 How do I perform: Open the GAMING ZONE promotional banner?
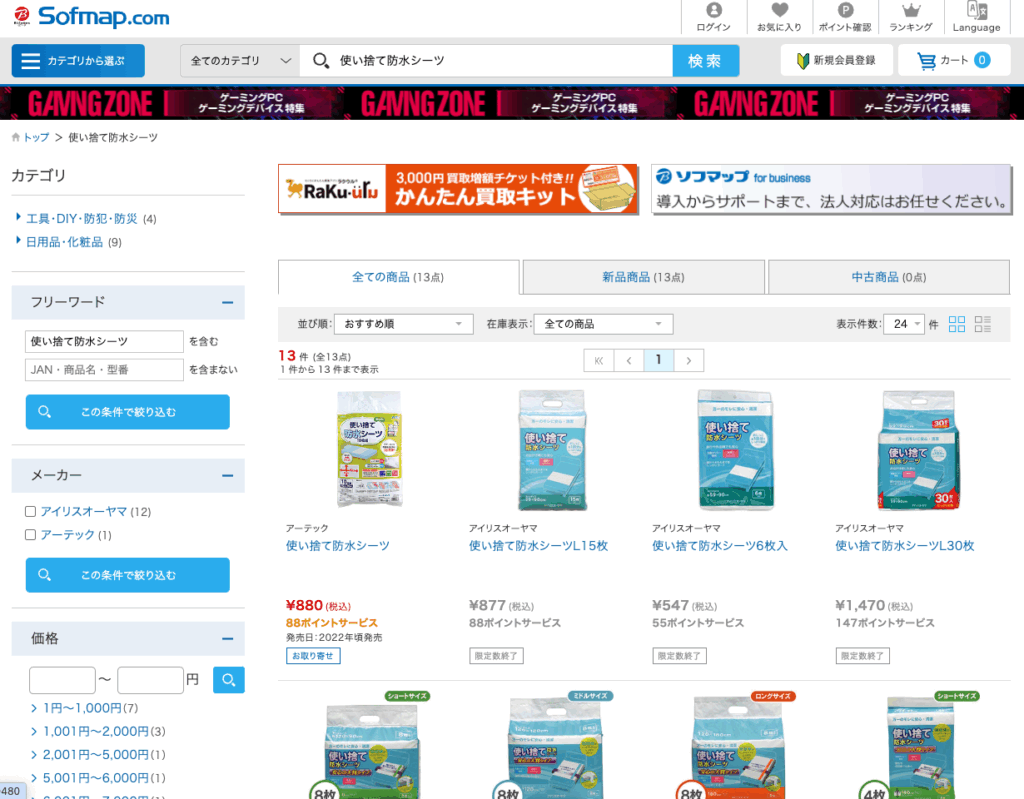coord(512,103)
